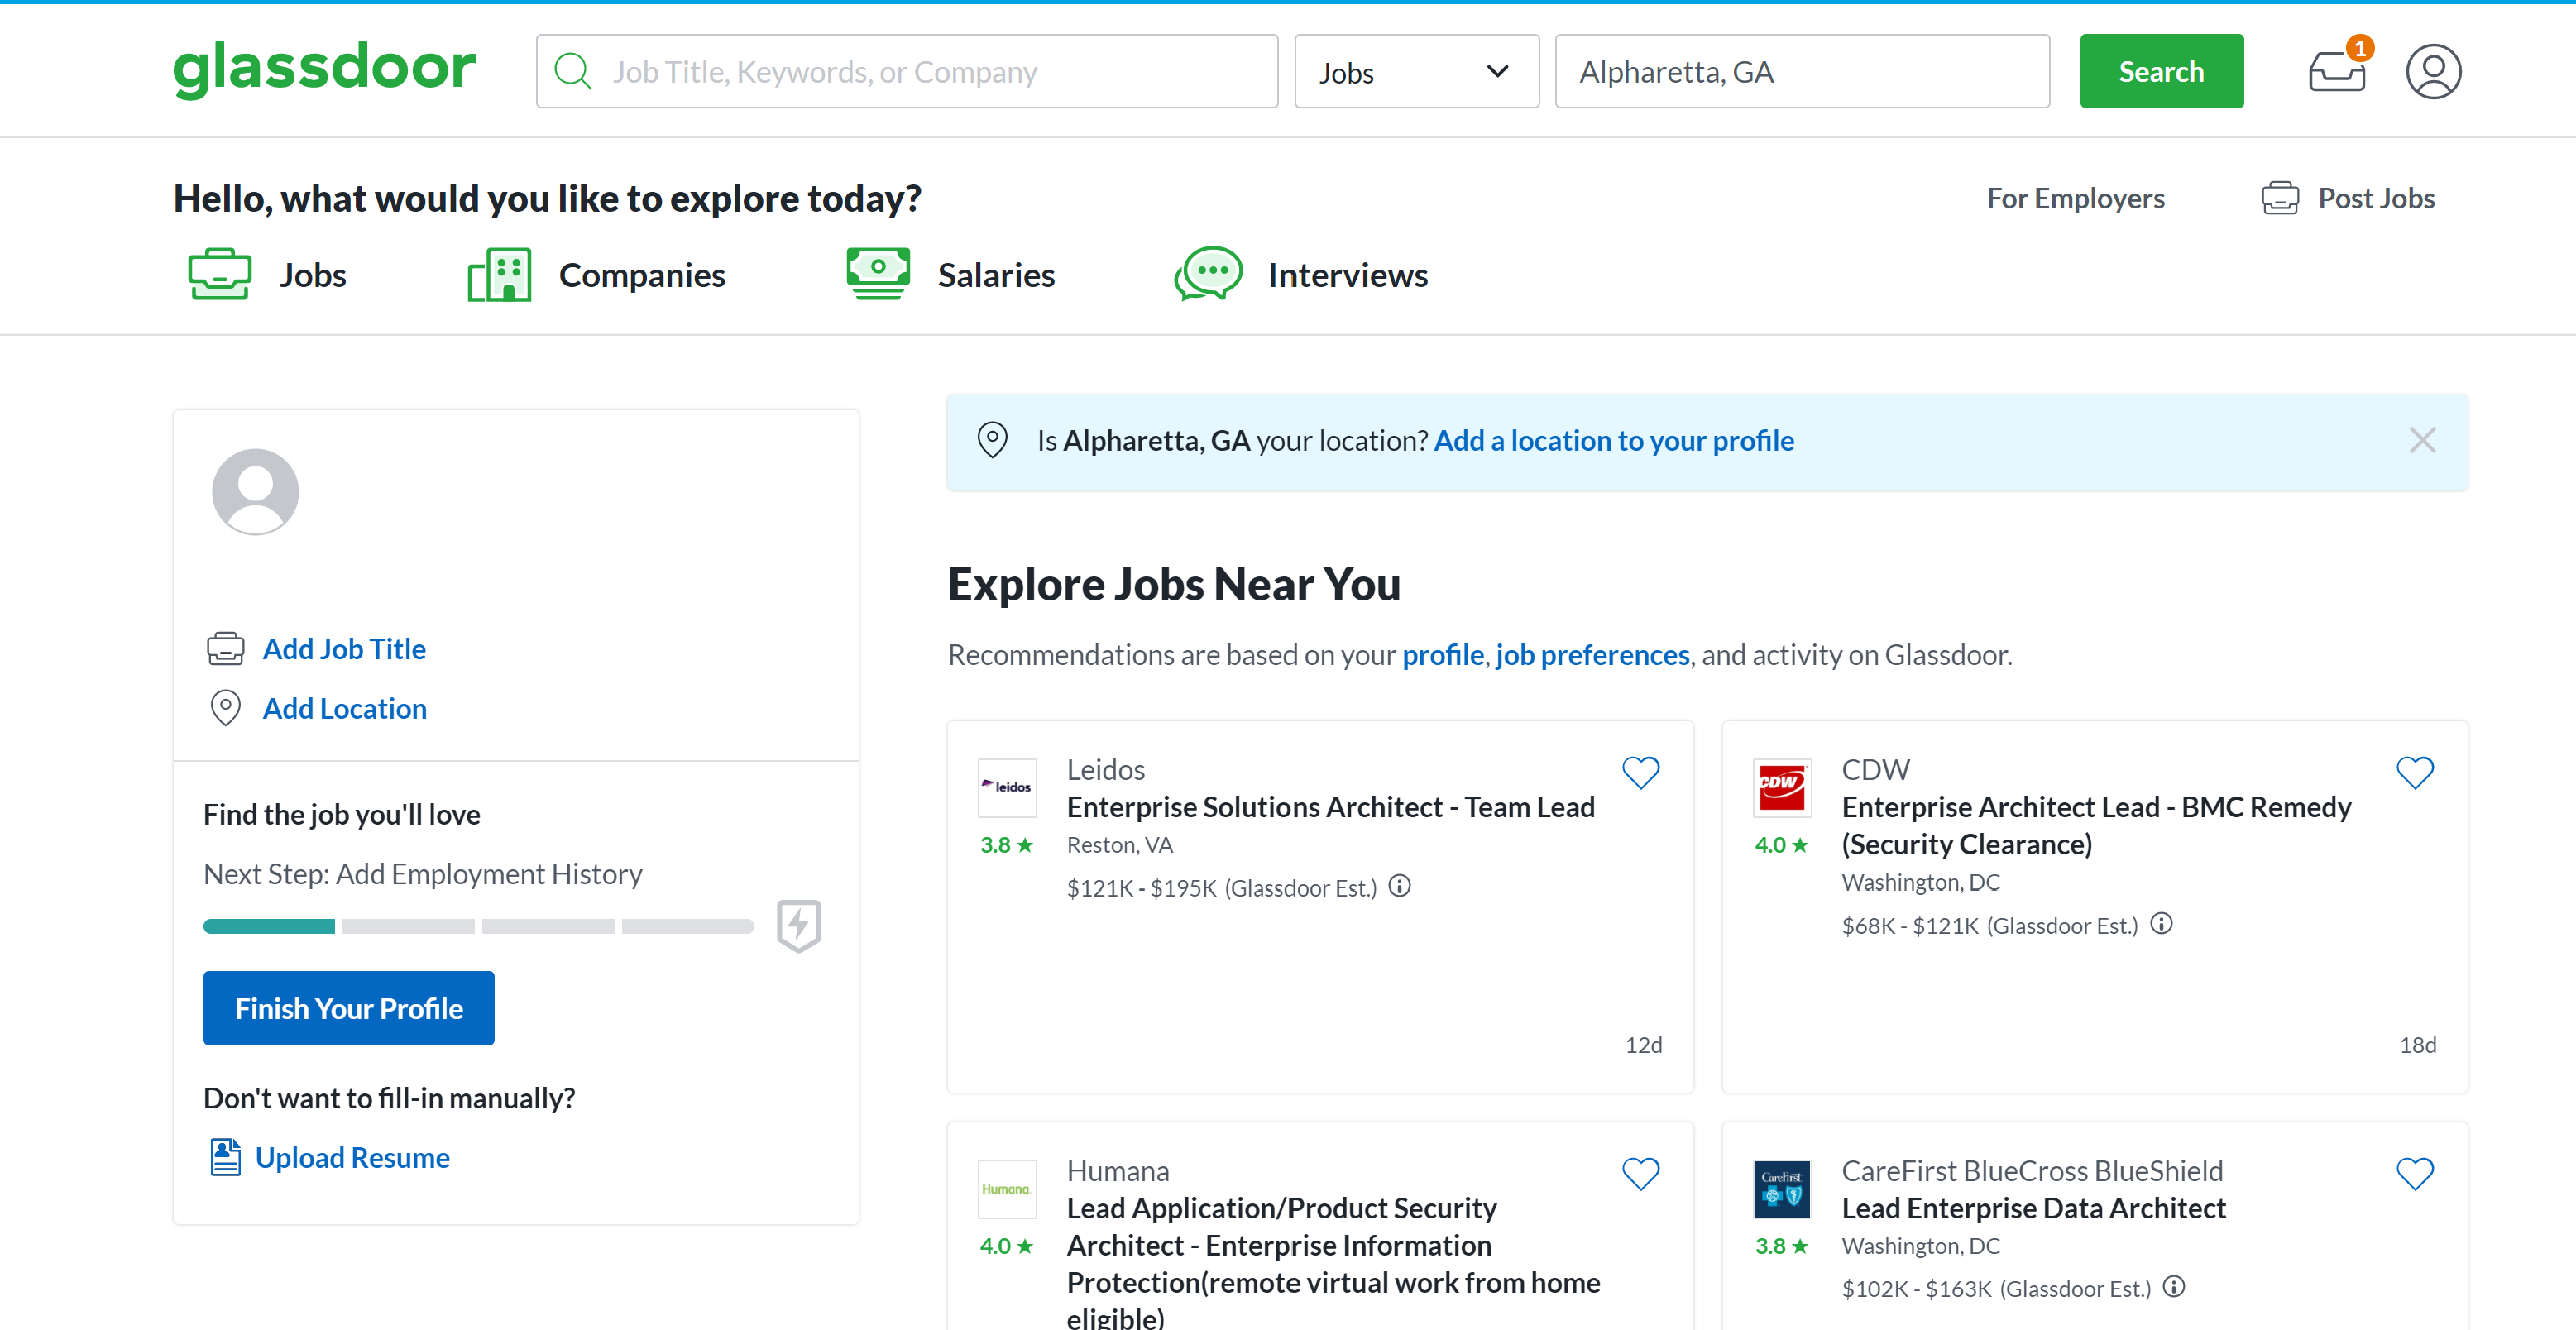This screenshot has width=2576, height=1330.
Task: Open notifications inbox with badge
Action: 2337,71
